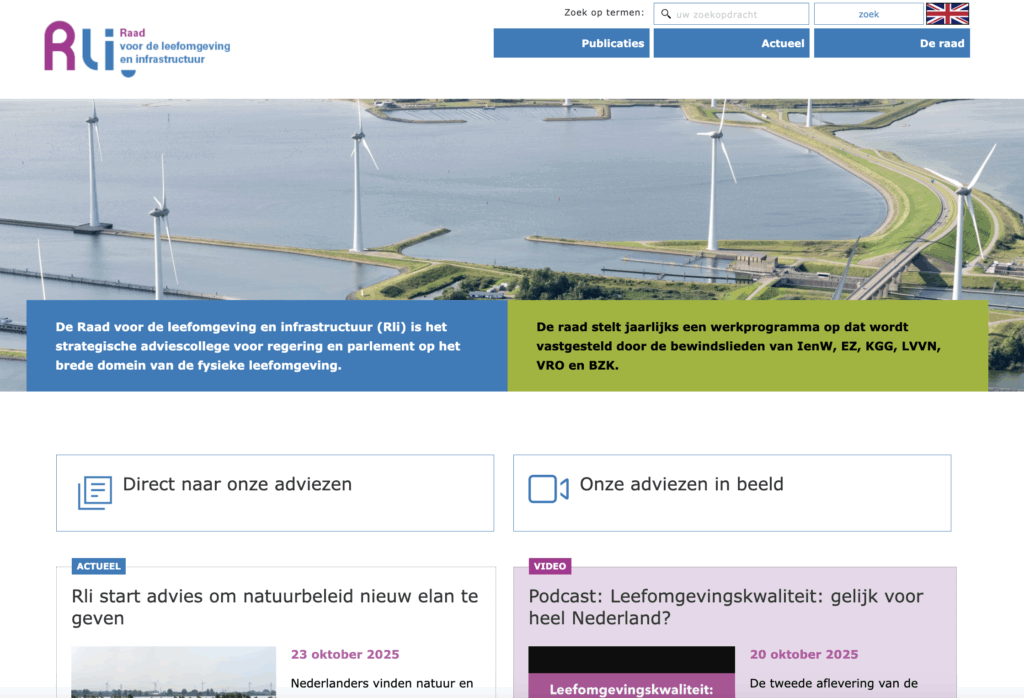Click the document stack icon beside 'Direct naar onze adviezen'
This screenshot has height=698, width=1024.
[x=93, y=489]
